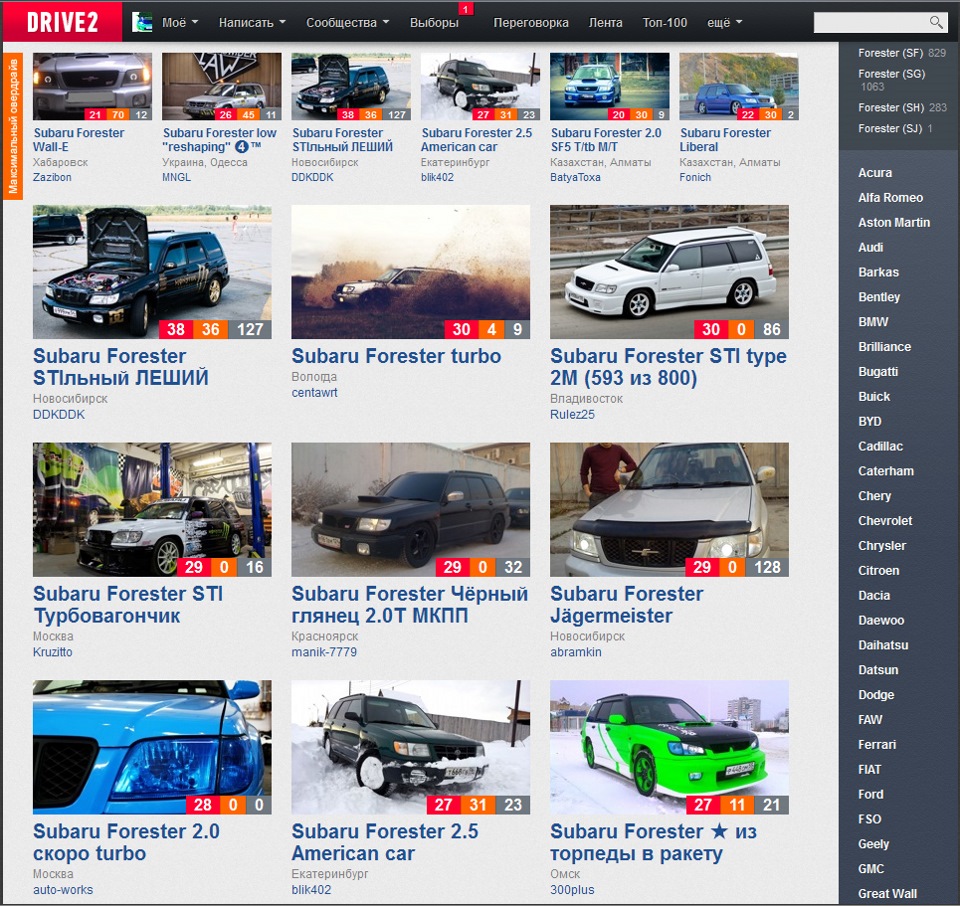Viewport: 960px width, 906px height.
Task: Click Subaru Forester STI type 2M title
Action: [668, 367]
